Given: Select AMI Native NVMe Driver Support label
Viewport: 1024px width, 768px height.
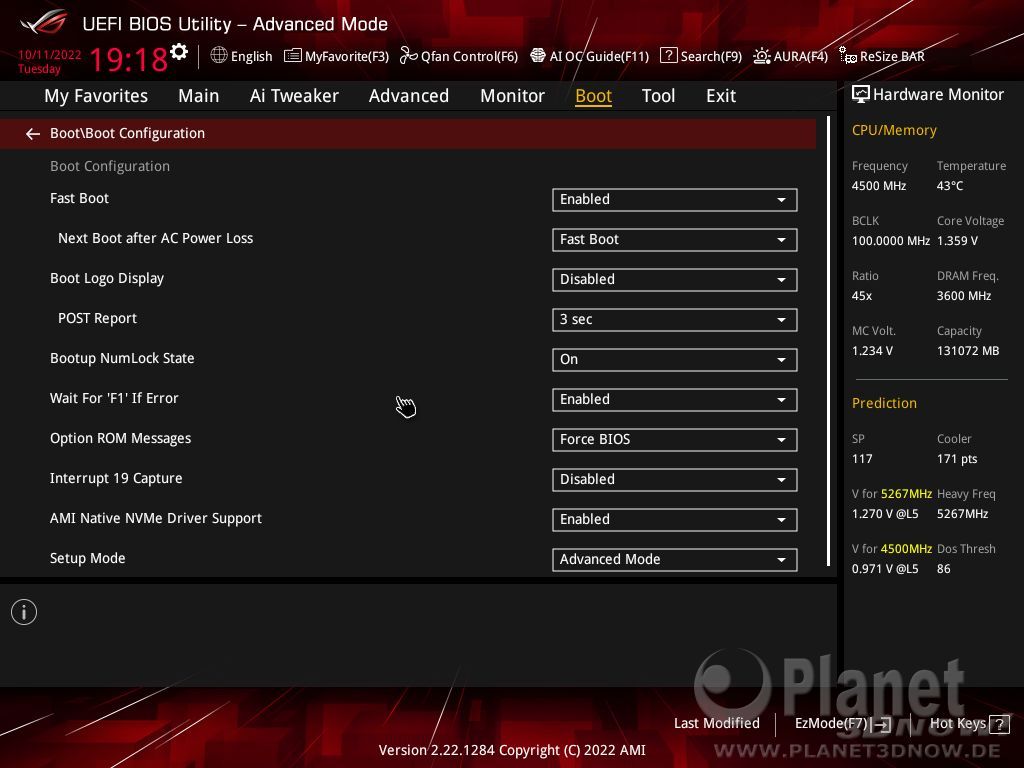Looking at the screenshot, I should (x=155, y=519).
